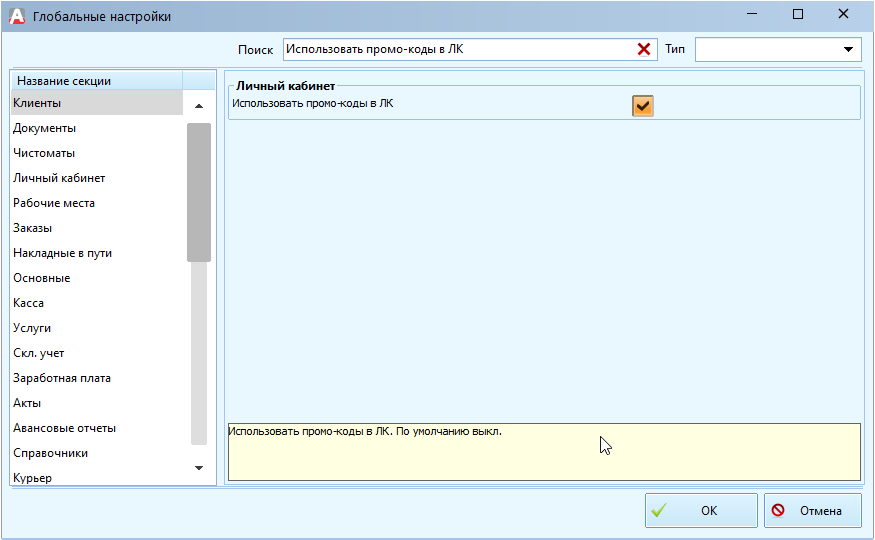Go to 'Личный кабинет' section
The image size is (875, 540).
coord(59,178)
